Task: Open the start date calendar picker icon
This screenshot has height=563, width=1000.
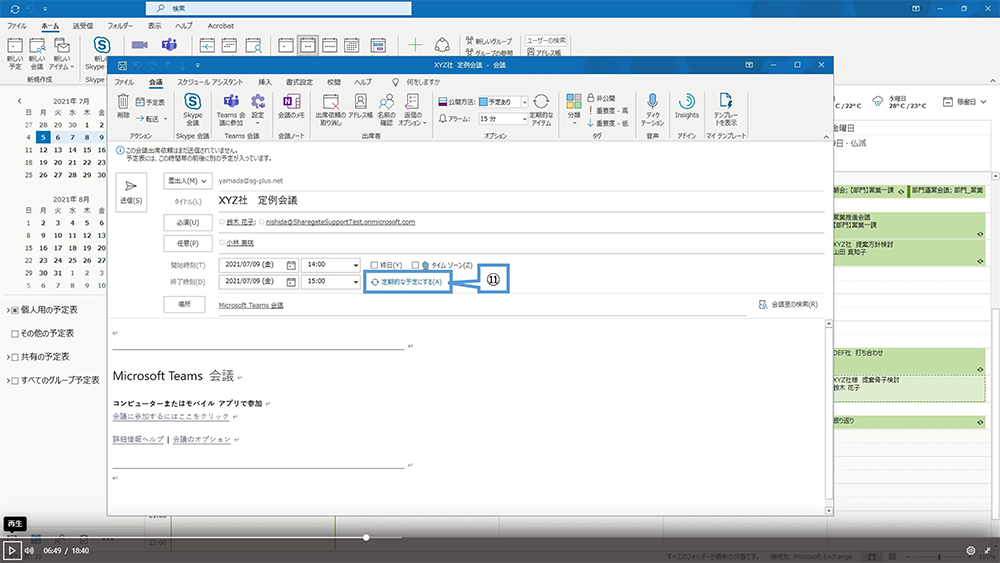Action: pos(291,265)
